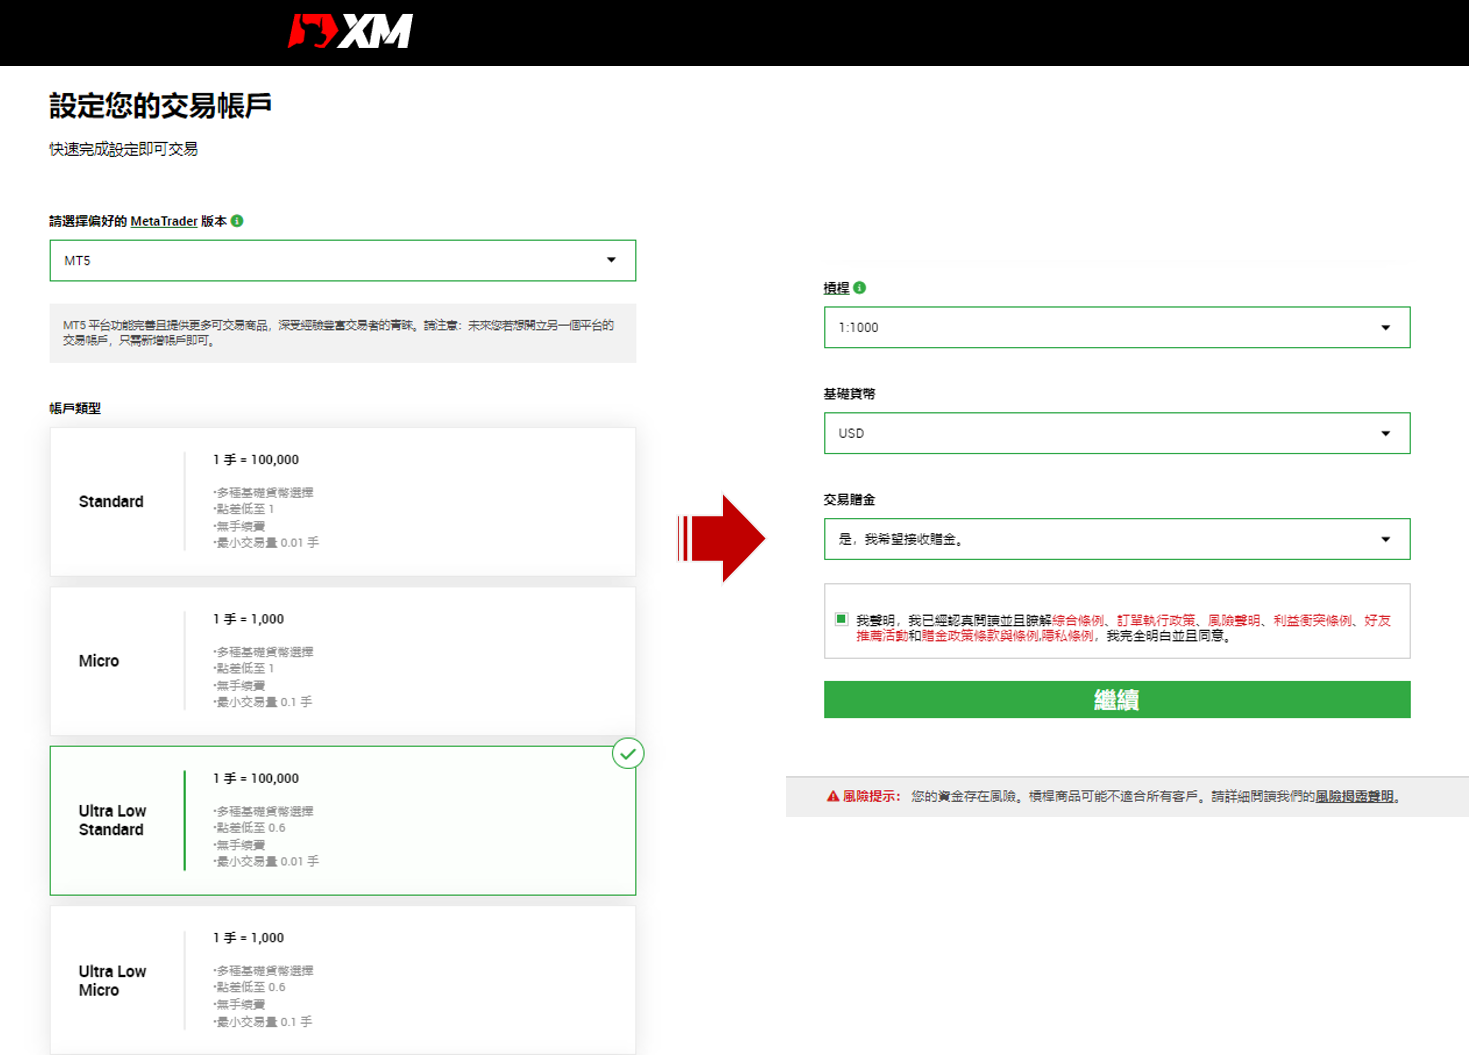The height and width of the screenshot is (1055, 1469).
Task: Open the underlined MetaTrader link
Action: (164, 221)
